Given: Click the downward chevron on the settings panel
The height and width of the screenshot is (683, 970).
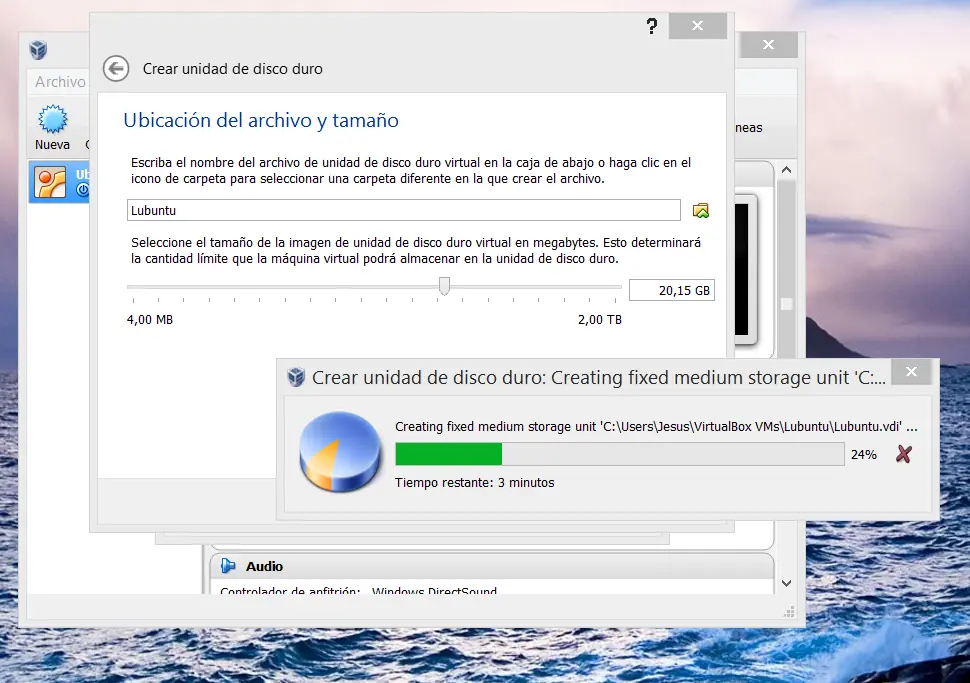Looking at the screenshot, I should tap(786, 582).
